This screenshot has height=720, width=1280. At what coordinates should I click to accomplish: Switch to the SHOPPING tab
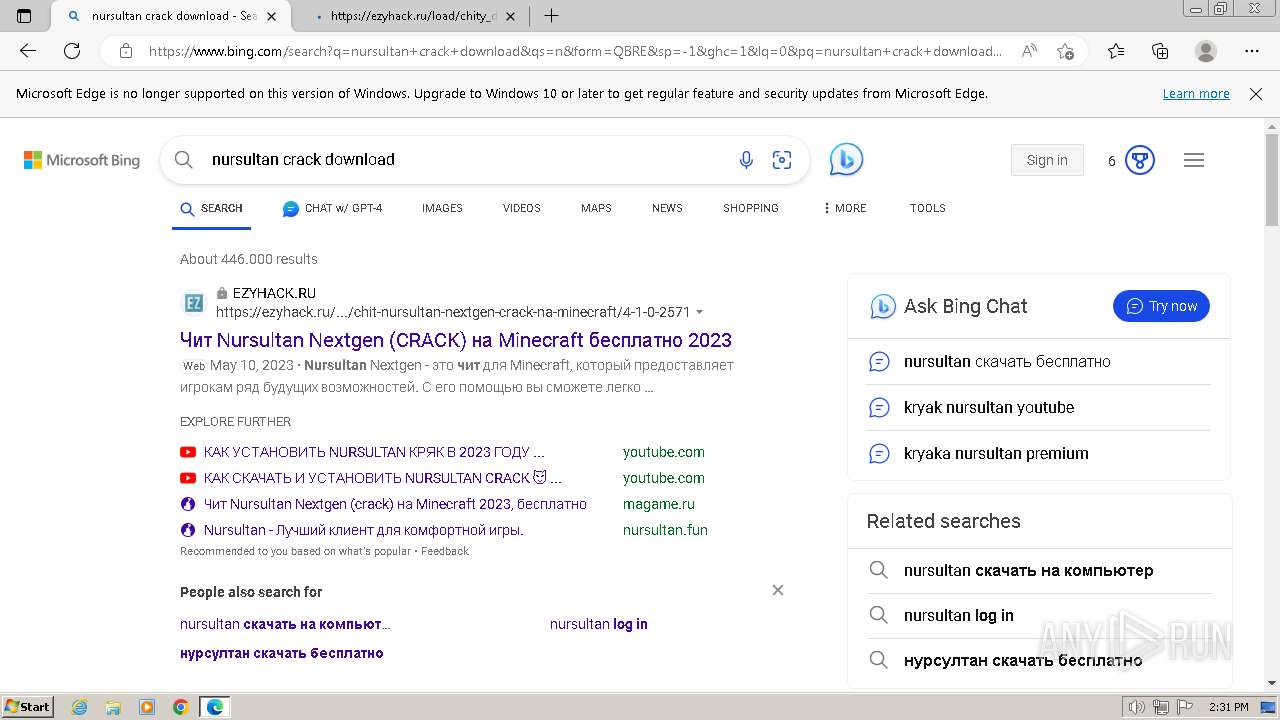pos(750,208)
